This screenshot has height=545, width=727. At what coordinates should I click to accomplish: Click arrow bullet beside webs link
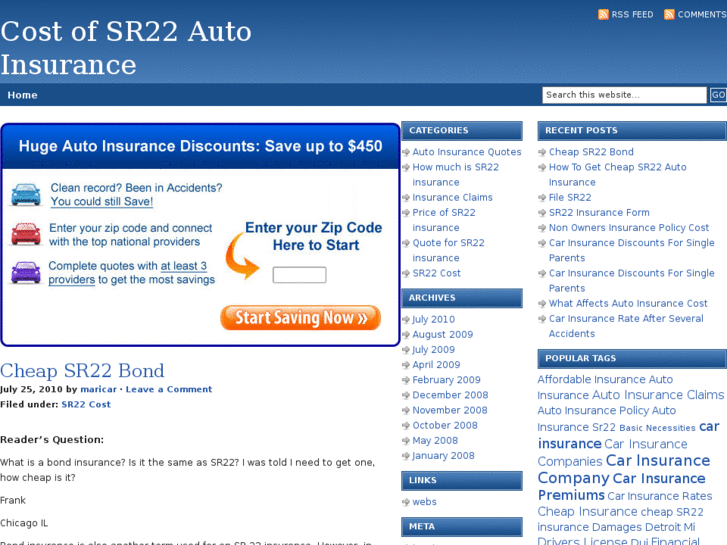[406, 502]
